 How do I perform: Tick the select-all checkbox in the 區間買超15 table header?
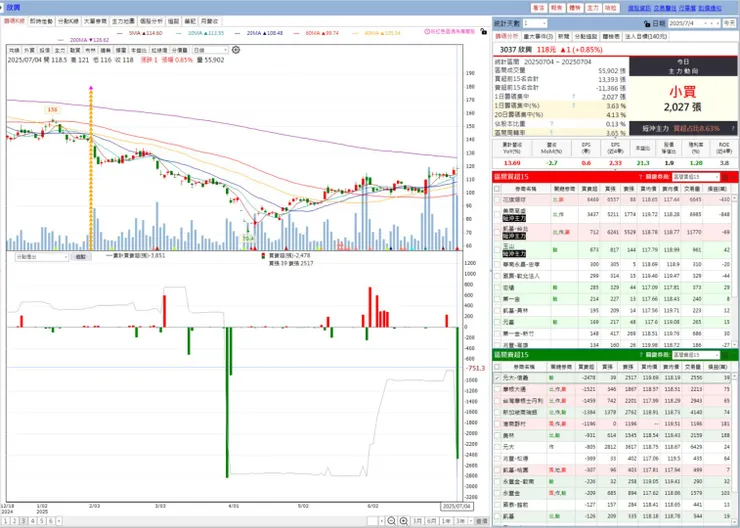tap(497, 189)
